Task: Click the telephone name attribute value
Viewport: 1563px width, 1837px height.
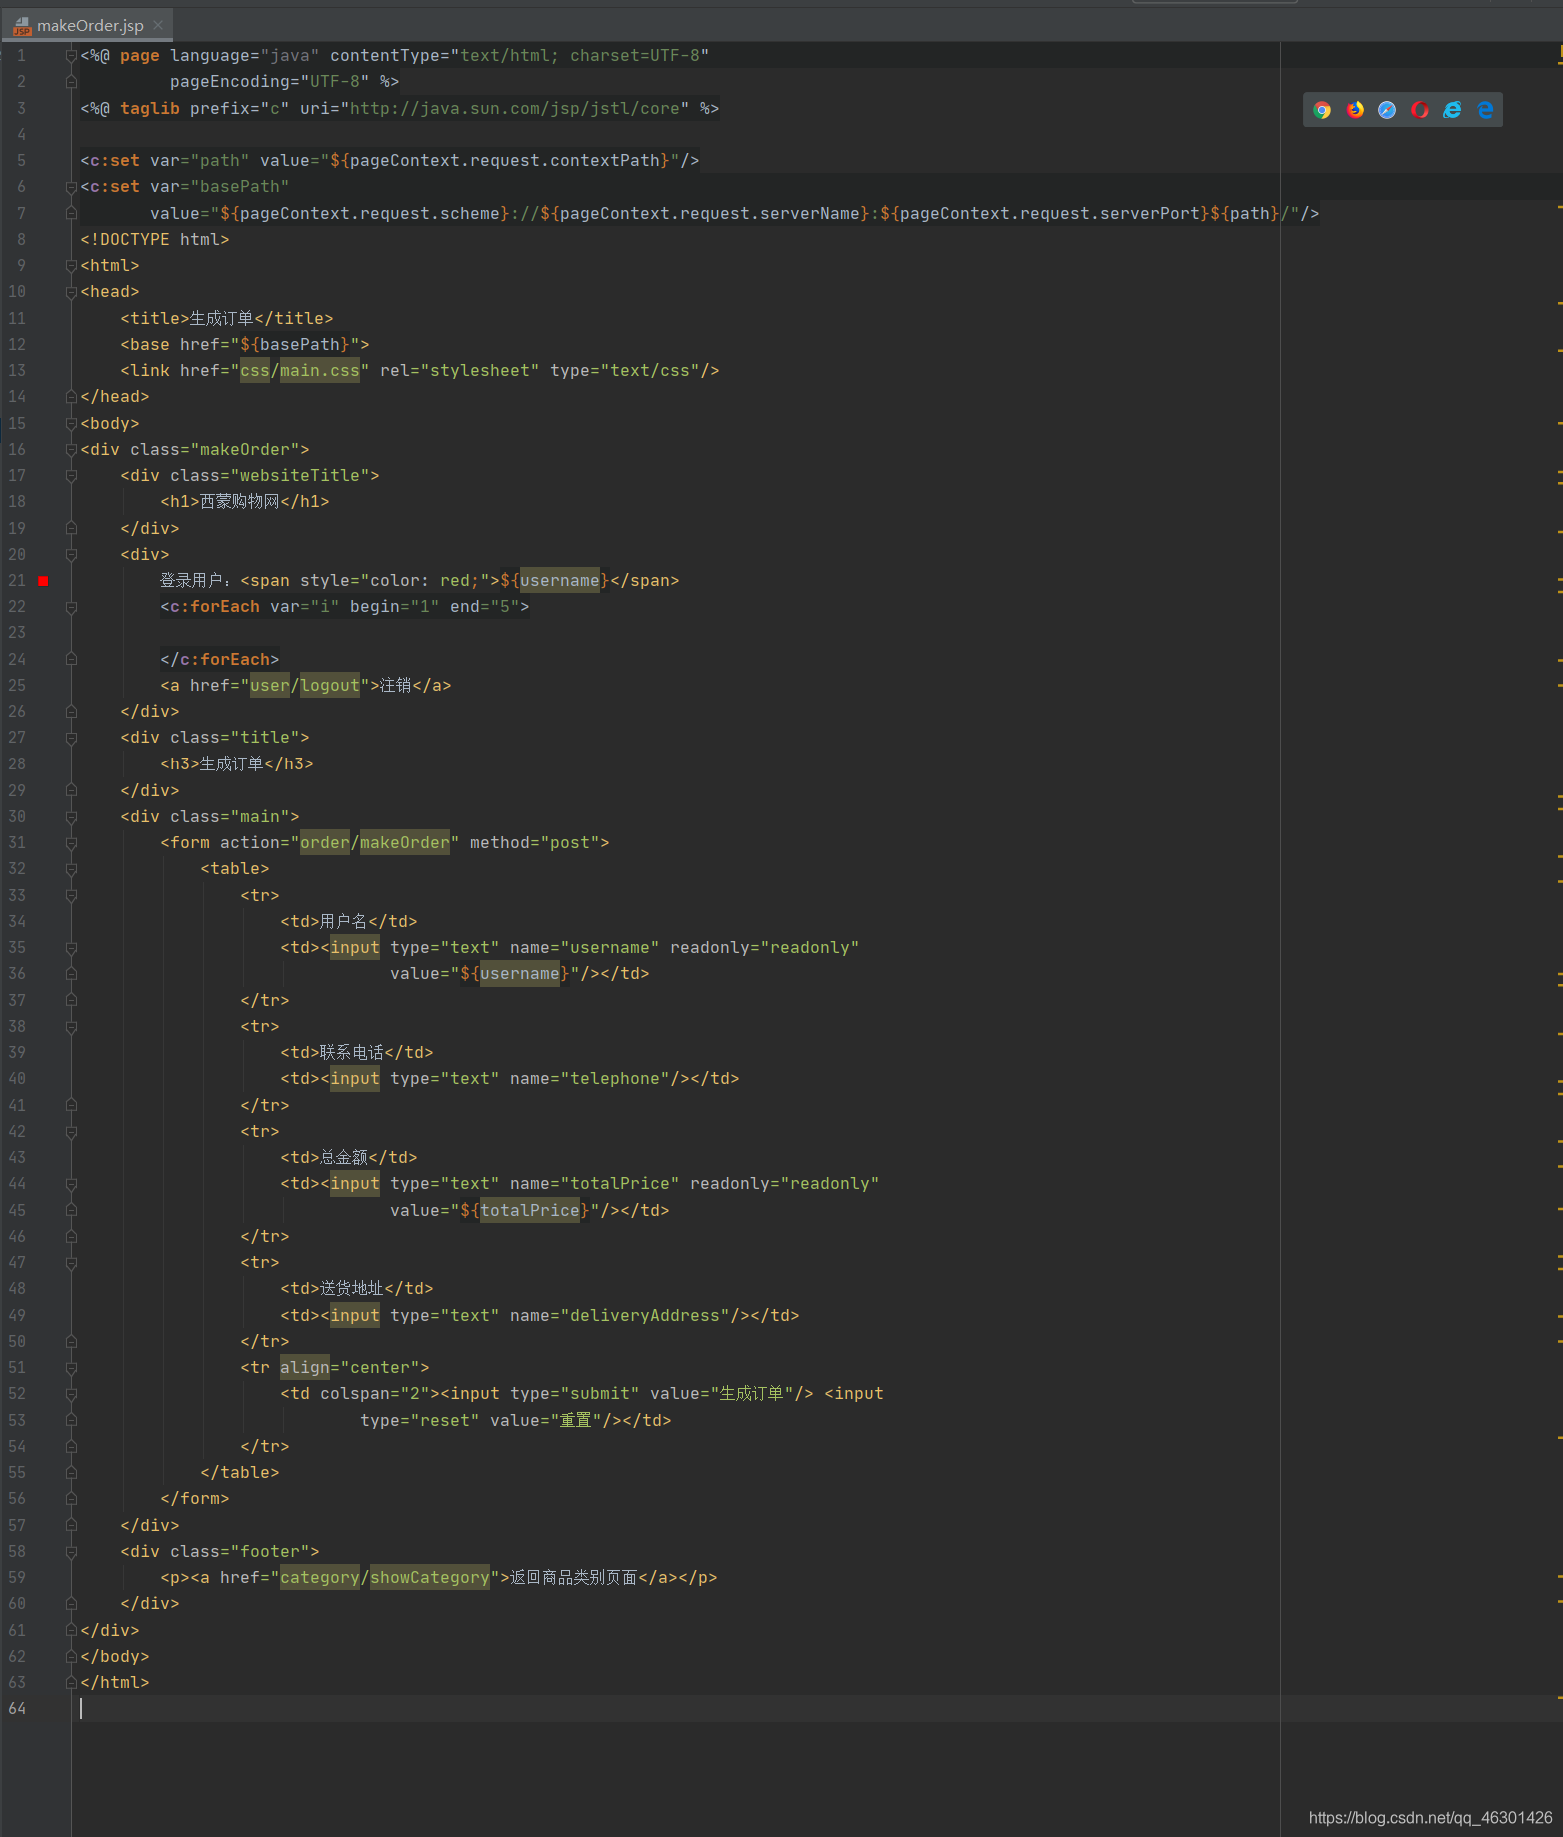Action: (x=615, y=1079)
